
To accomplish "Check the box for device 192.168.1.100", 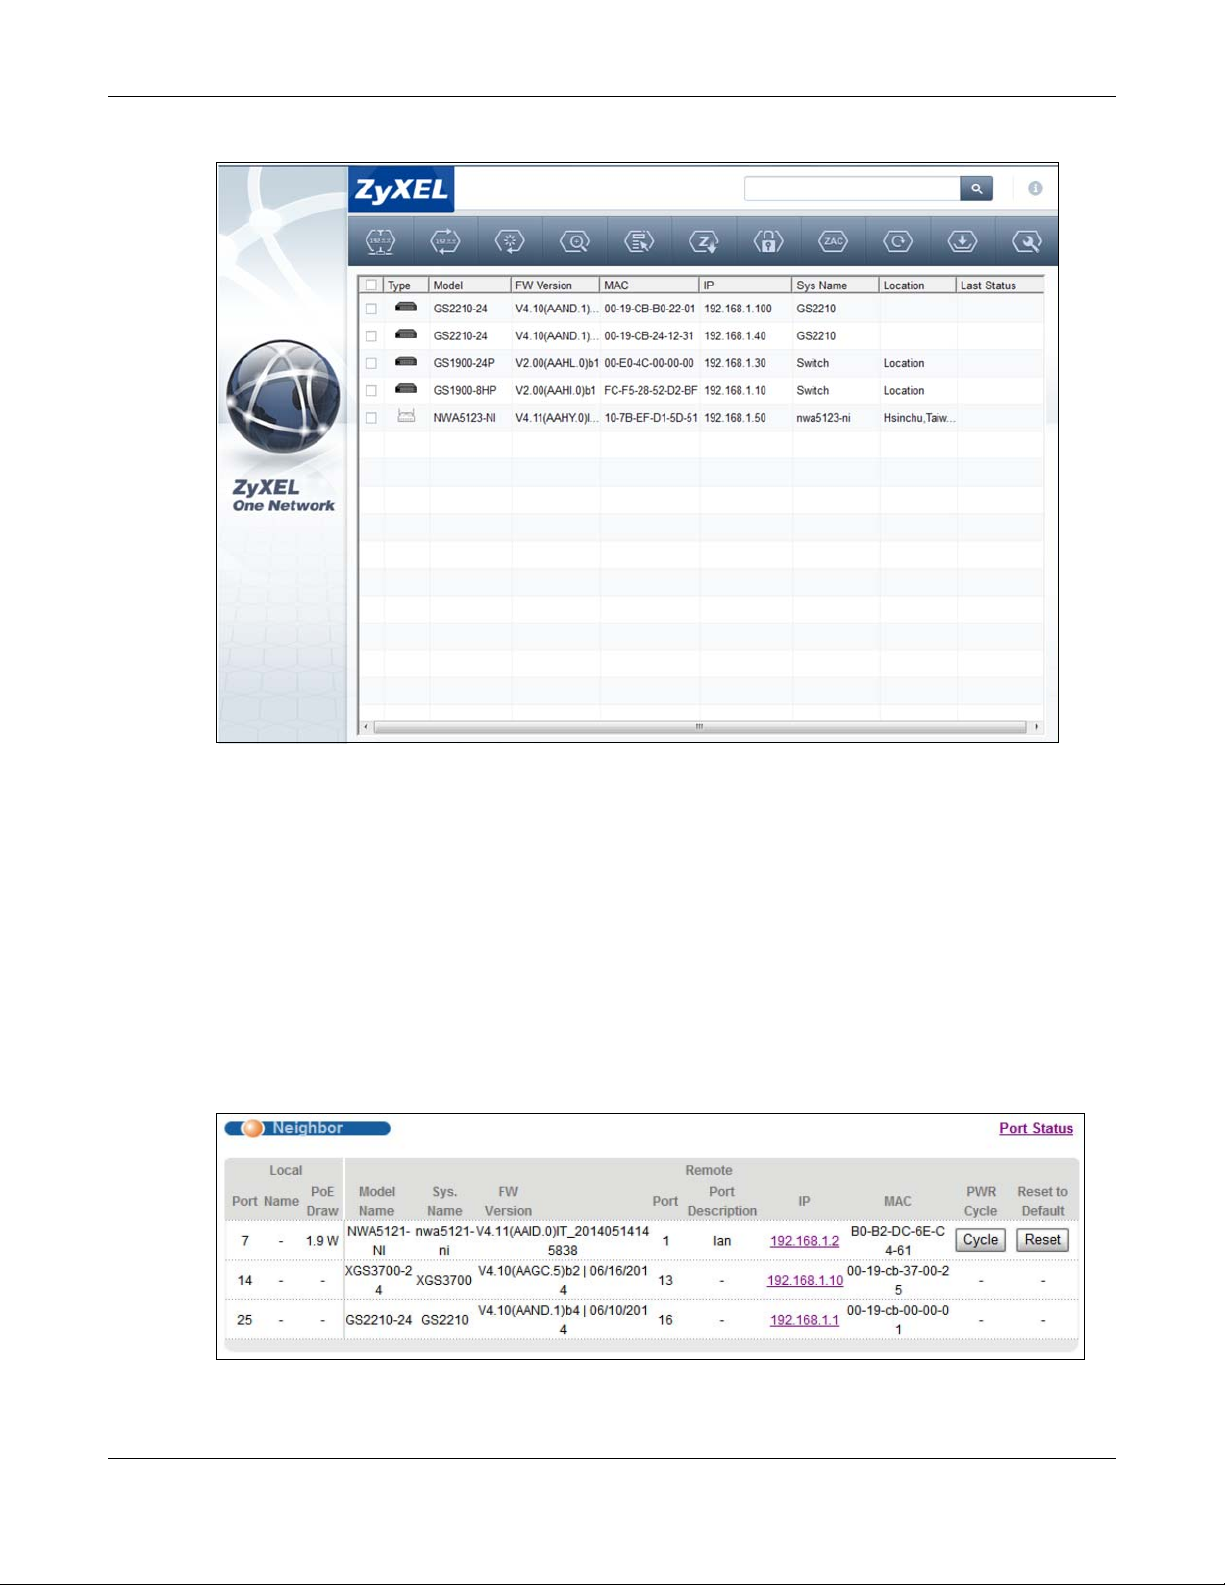I will (371, 309).
